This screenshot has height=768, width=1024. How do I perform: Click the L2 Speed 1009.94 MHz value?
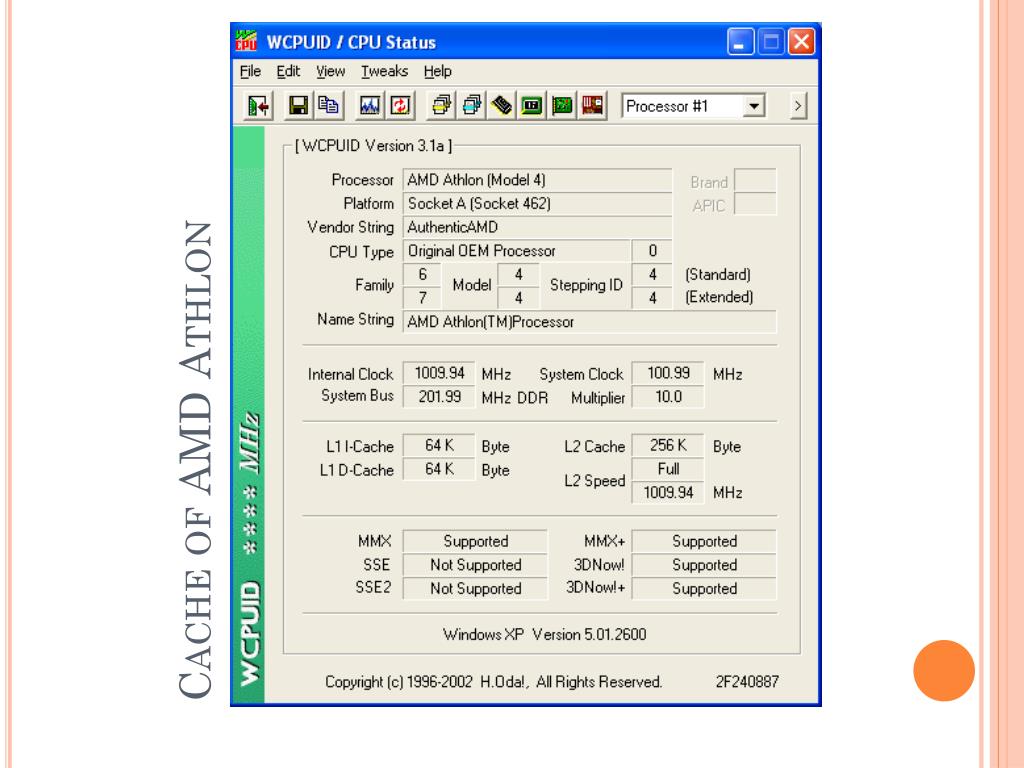click(x=668, y=492)
